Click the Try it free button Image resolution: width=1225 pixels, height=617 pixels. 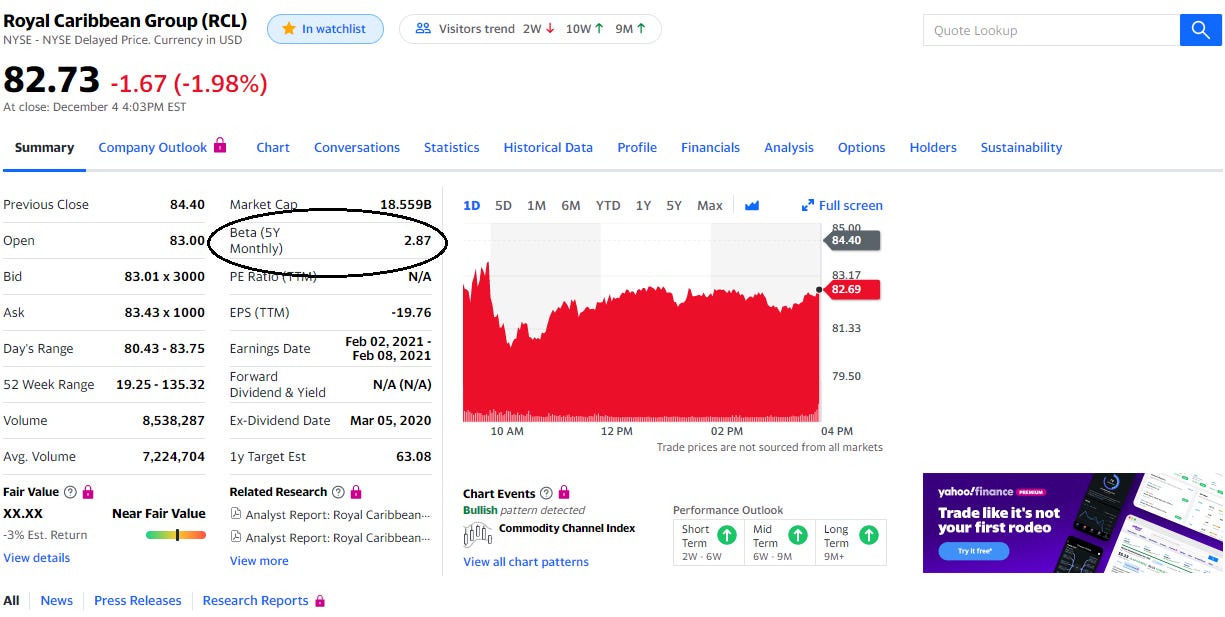click(973, 551)
